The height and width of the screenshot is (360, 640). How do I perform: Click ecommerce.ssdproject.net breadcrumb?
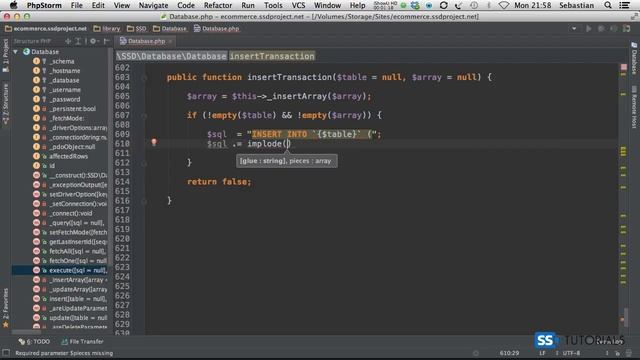[46, 29]
